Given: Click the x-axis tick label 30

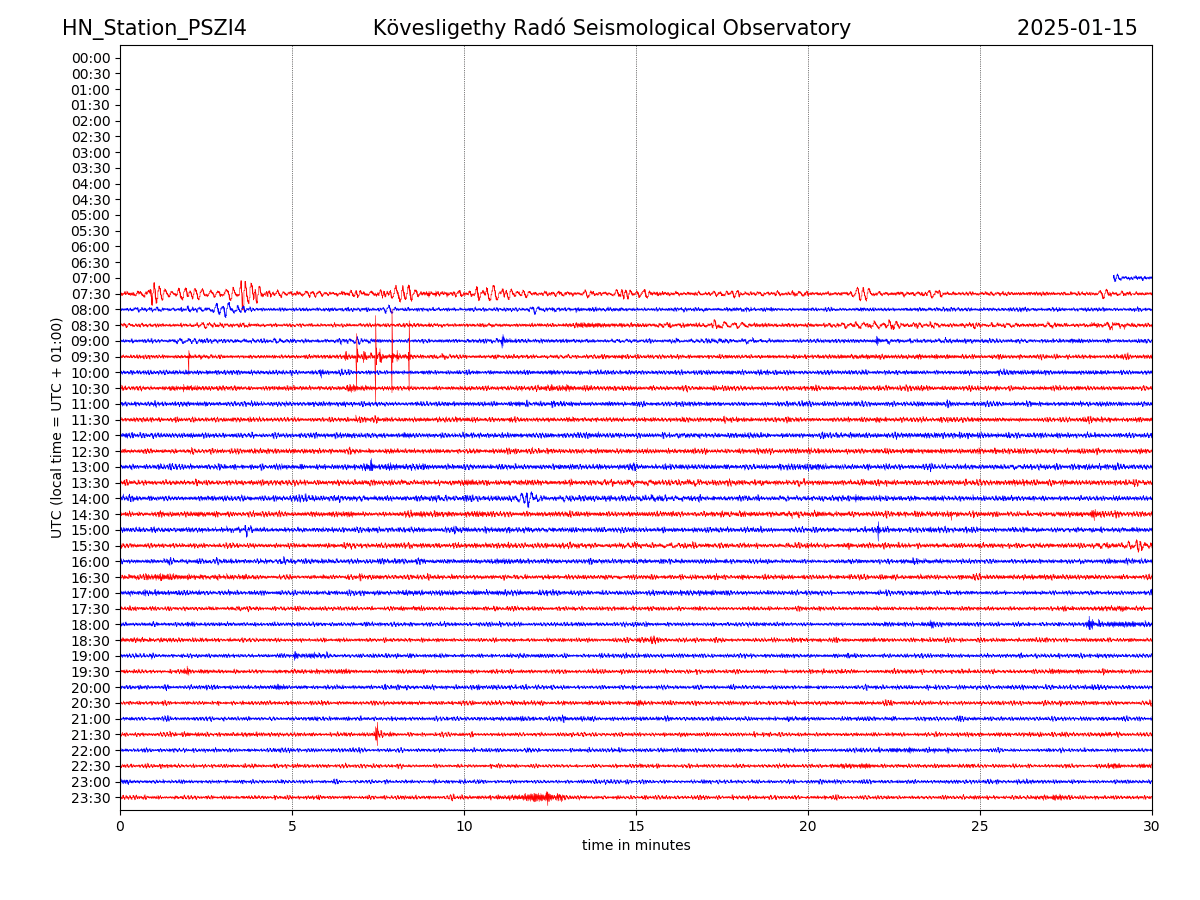Looking at the screenshot, I should click(x=1151, y=827).
